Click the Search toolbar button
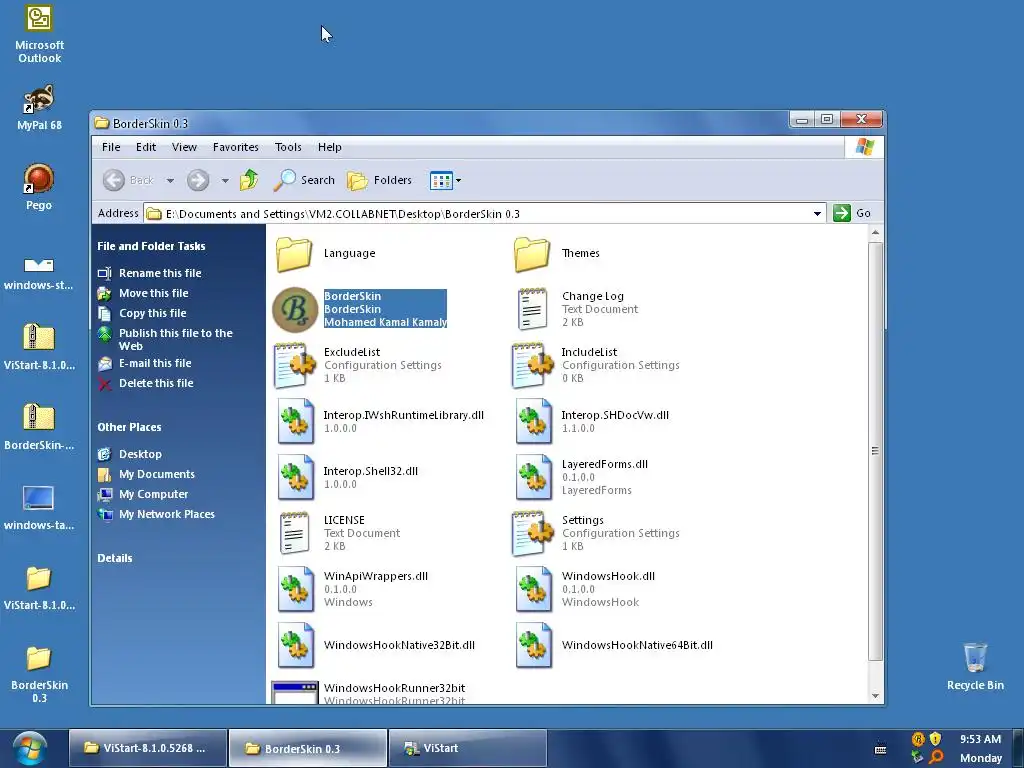Viewport: 1024px width, 768px height. point(304,180)
